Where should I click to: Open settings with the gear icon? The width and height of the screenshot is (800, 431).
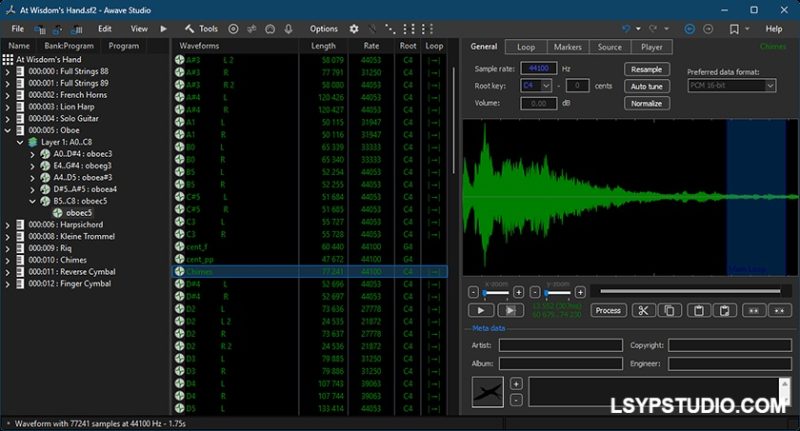[354, 29]
